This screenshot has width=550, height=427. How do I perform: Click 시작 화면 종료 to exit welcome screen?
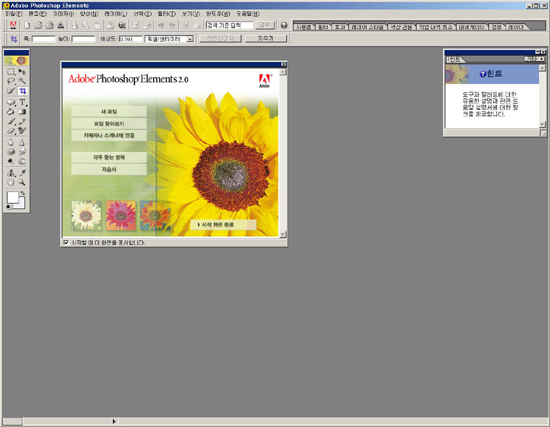(223, 225)
